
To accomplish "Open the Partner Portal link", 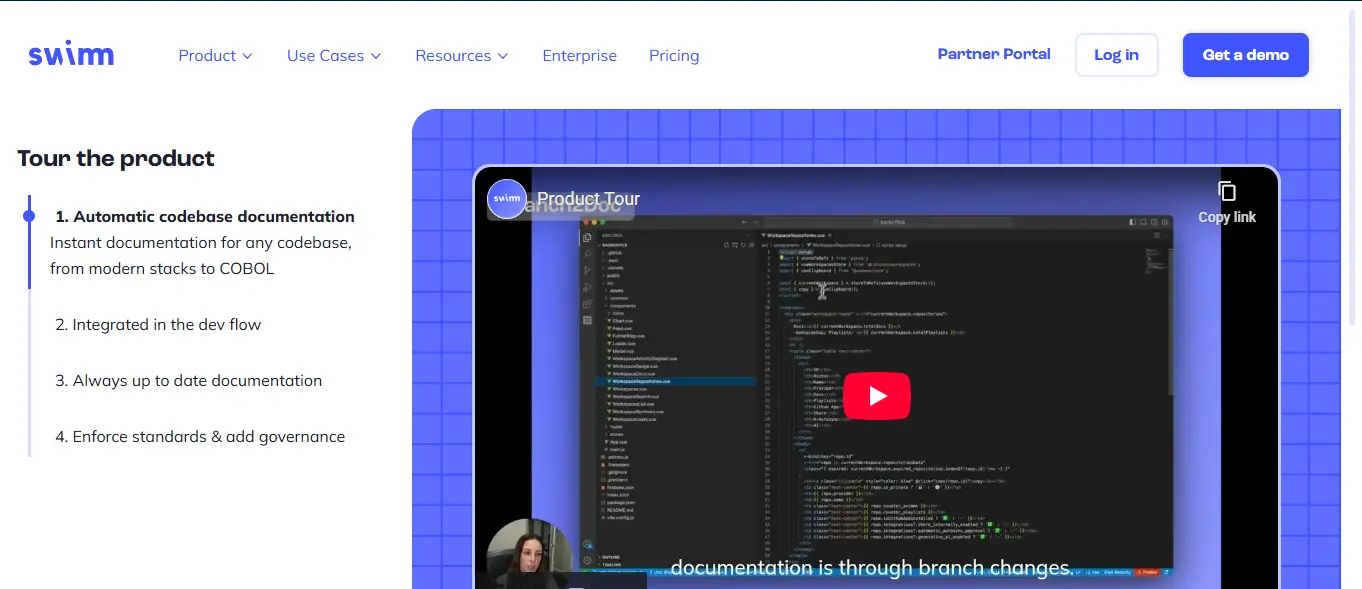I will pos(993,54).
